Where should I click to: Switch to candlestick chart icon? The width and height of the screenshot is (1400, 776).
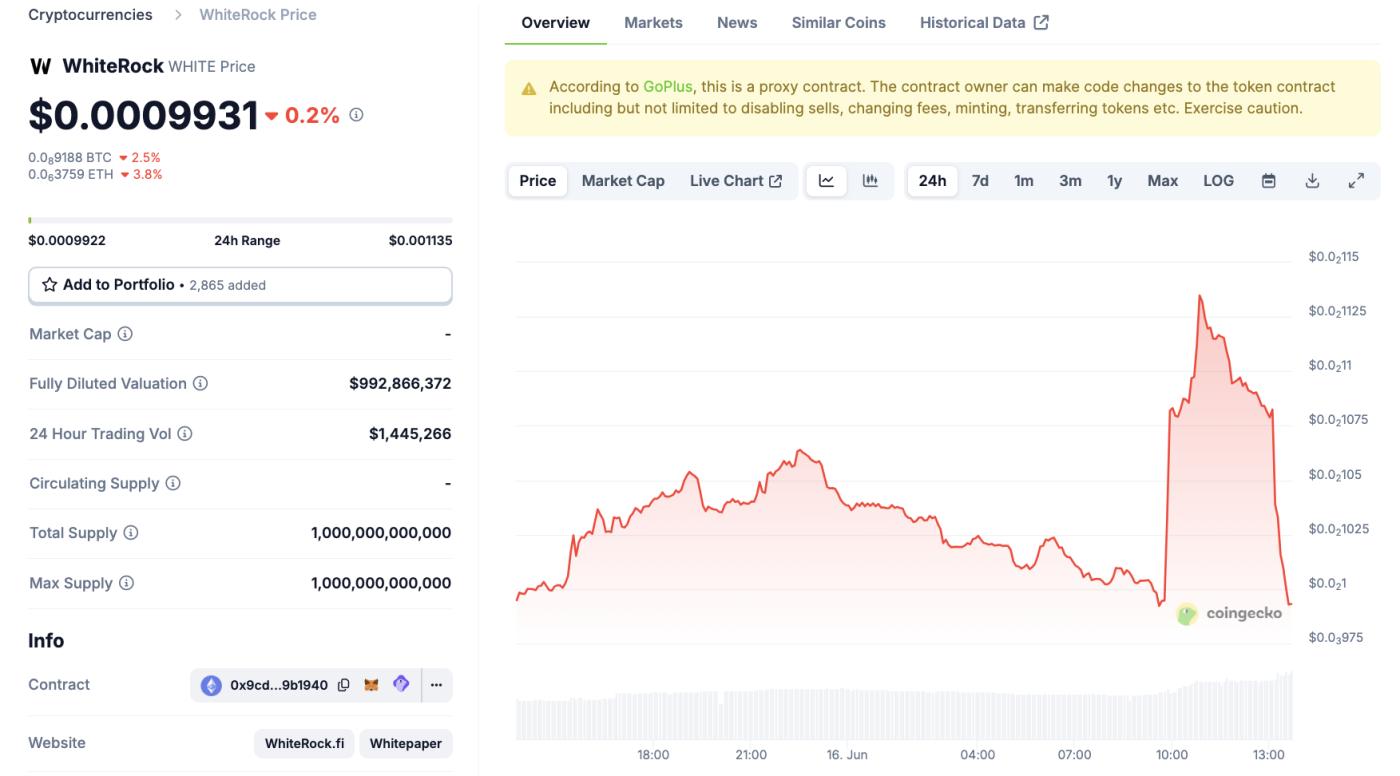click(869, 180)
